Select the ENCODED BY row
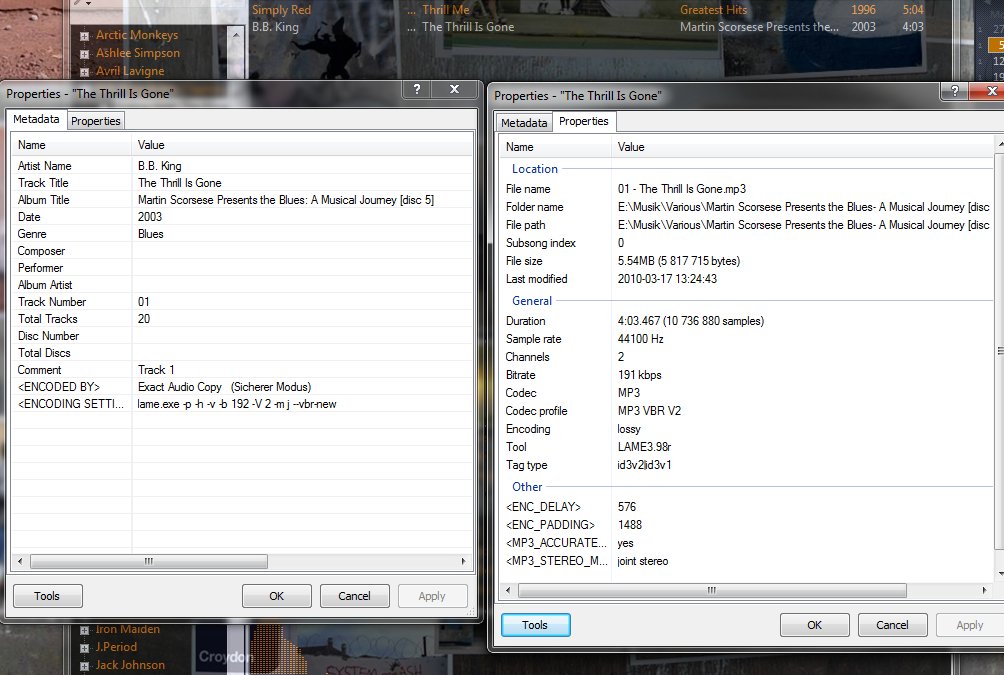Viewport: 1004px width, 675px height. pyautogui.click(x=242, y=387)
